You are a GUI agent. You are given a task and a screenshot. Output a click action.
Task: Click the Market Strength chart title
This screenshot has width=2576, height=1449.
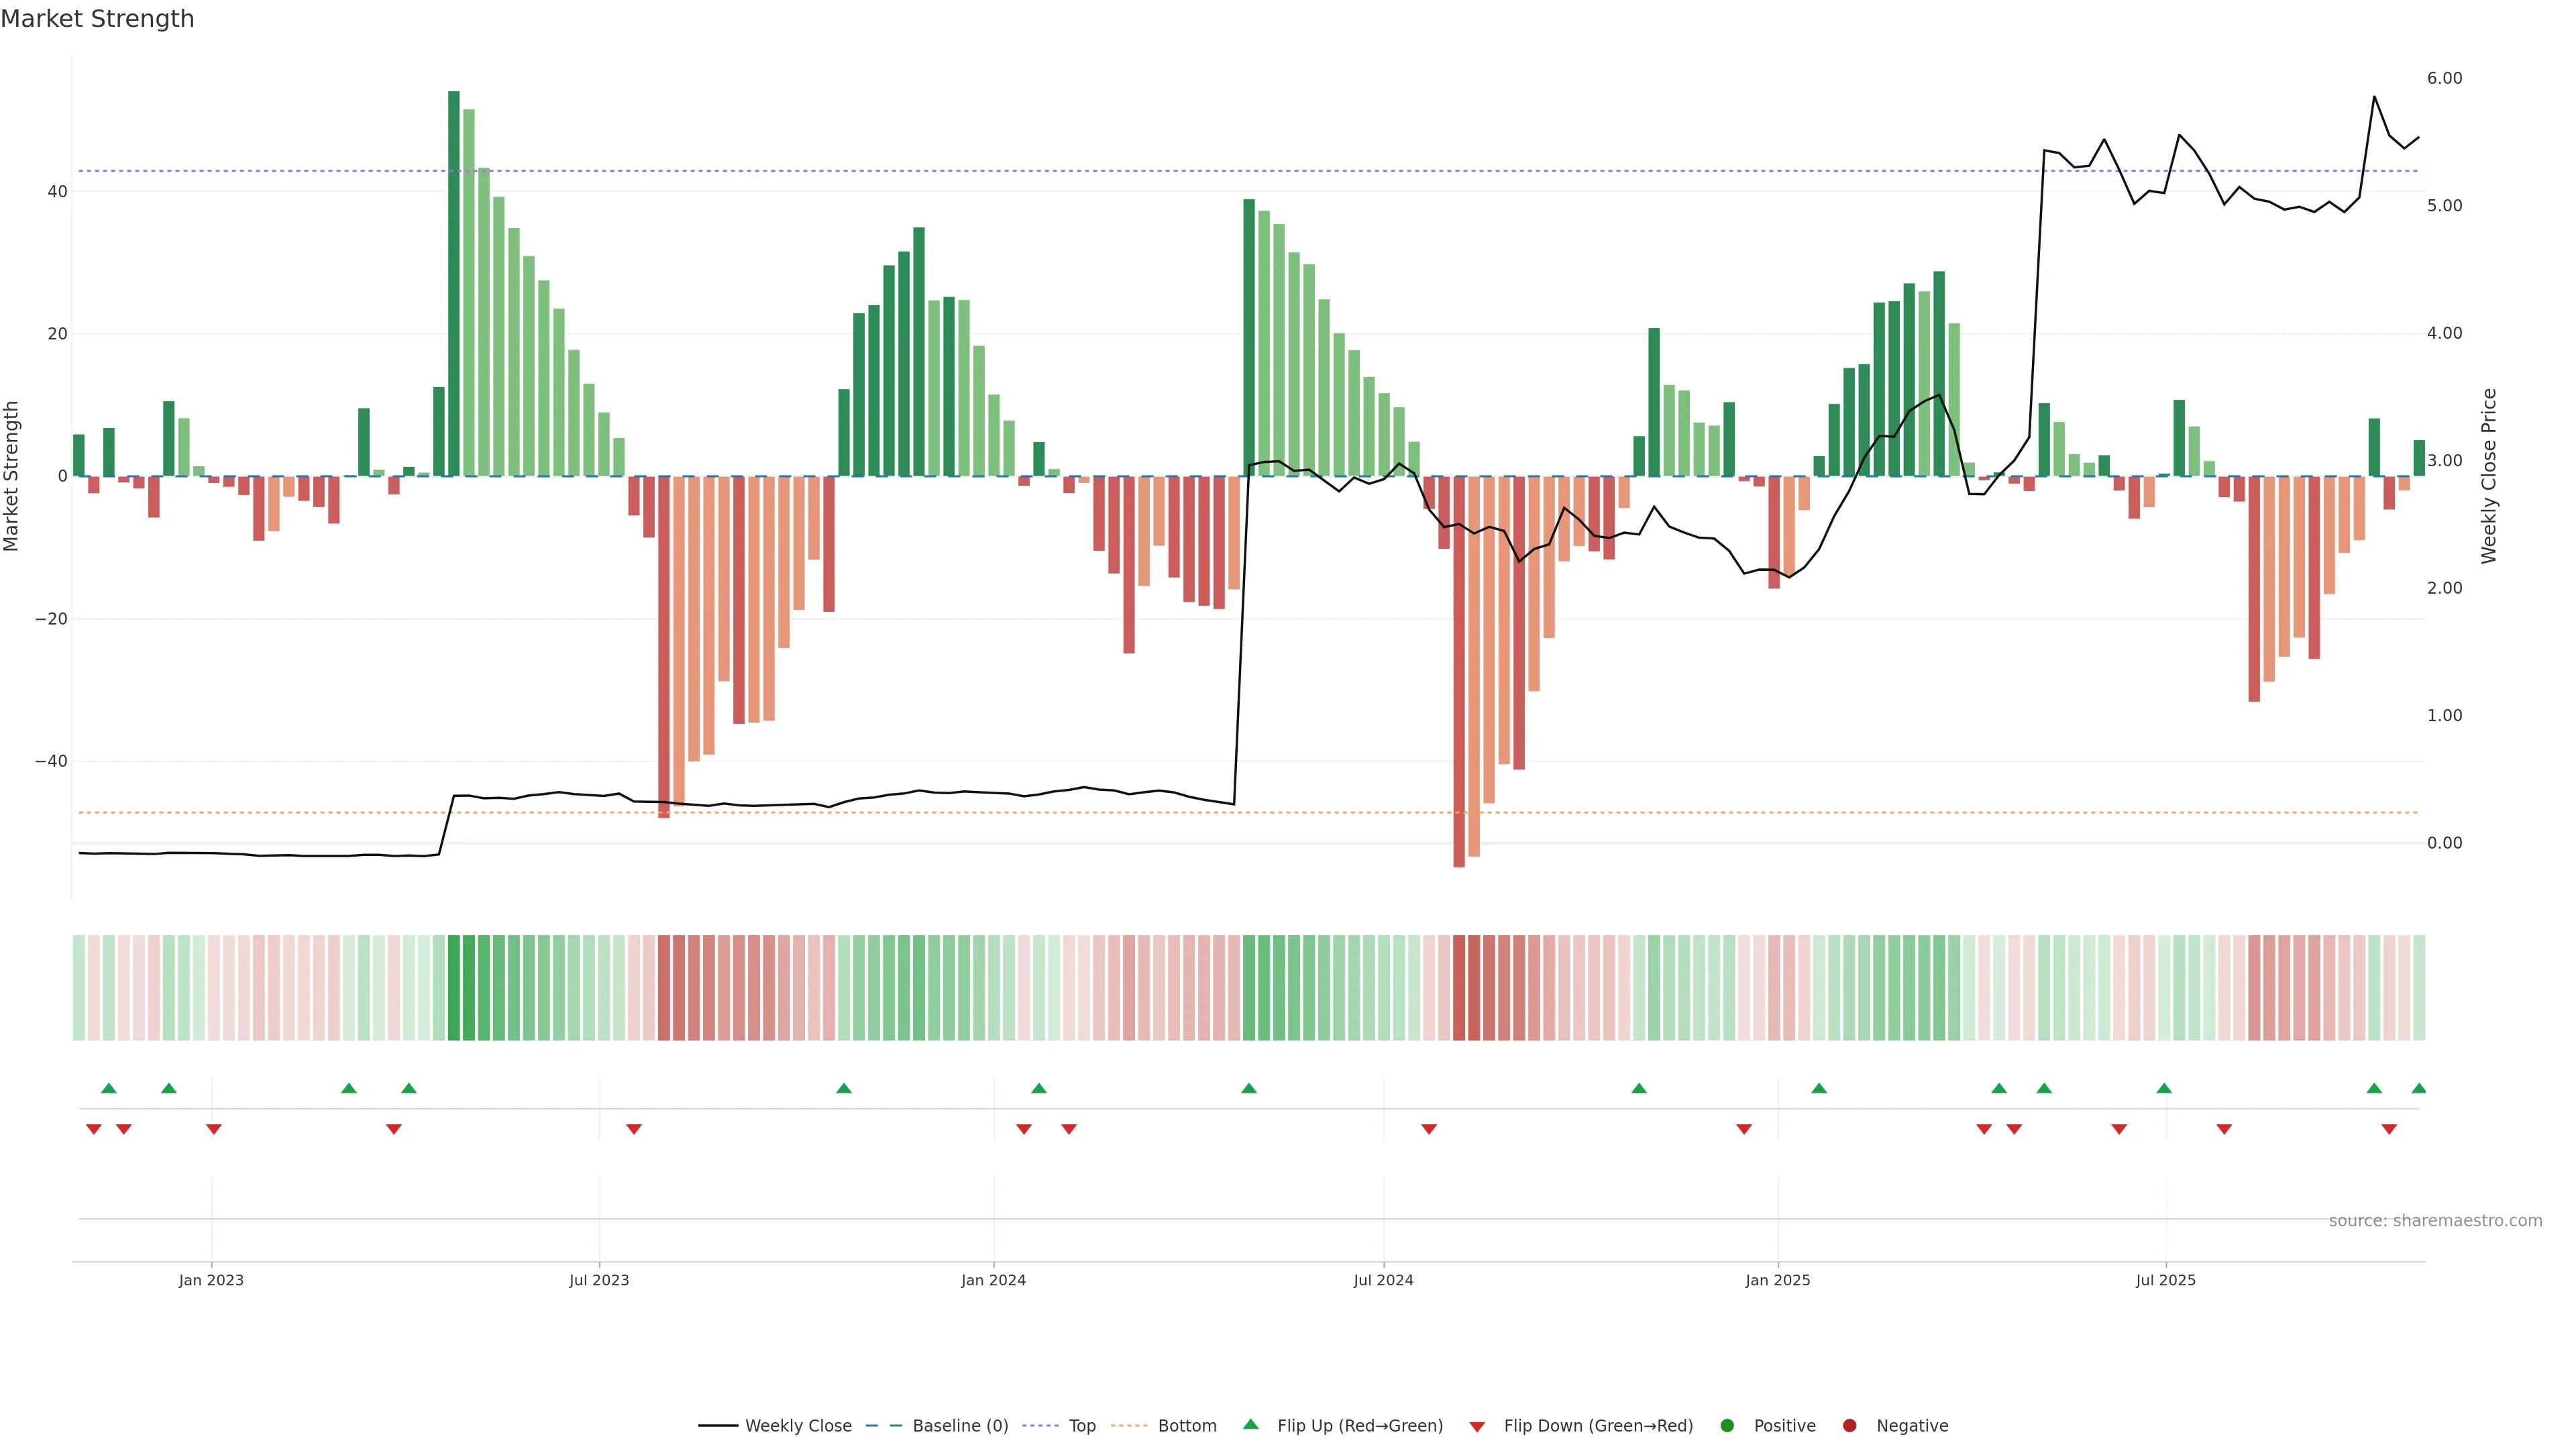pyautogui.click(x=97, y=19)
